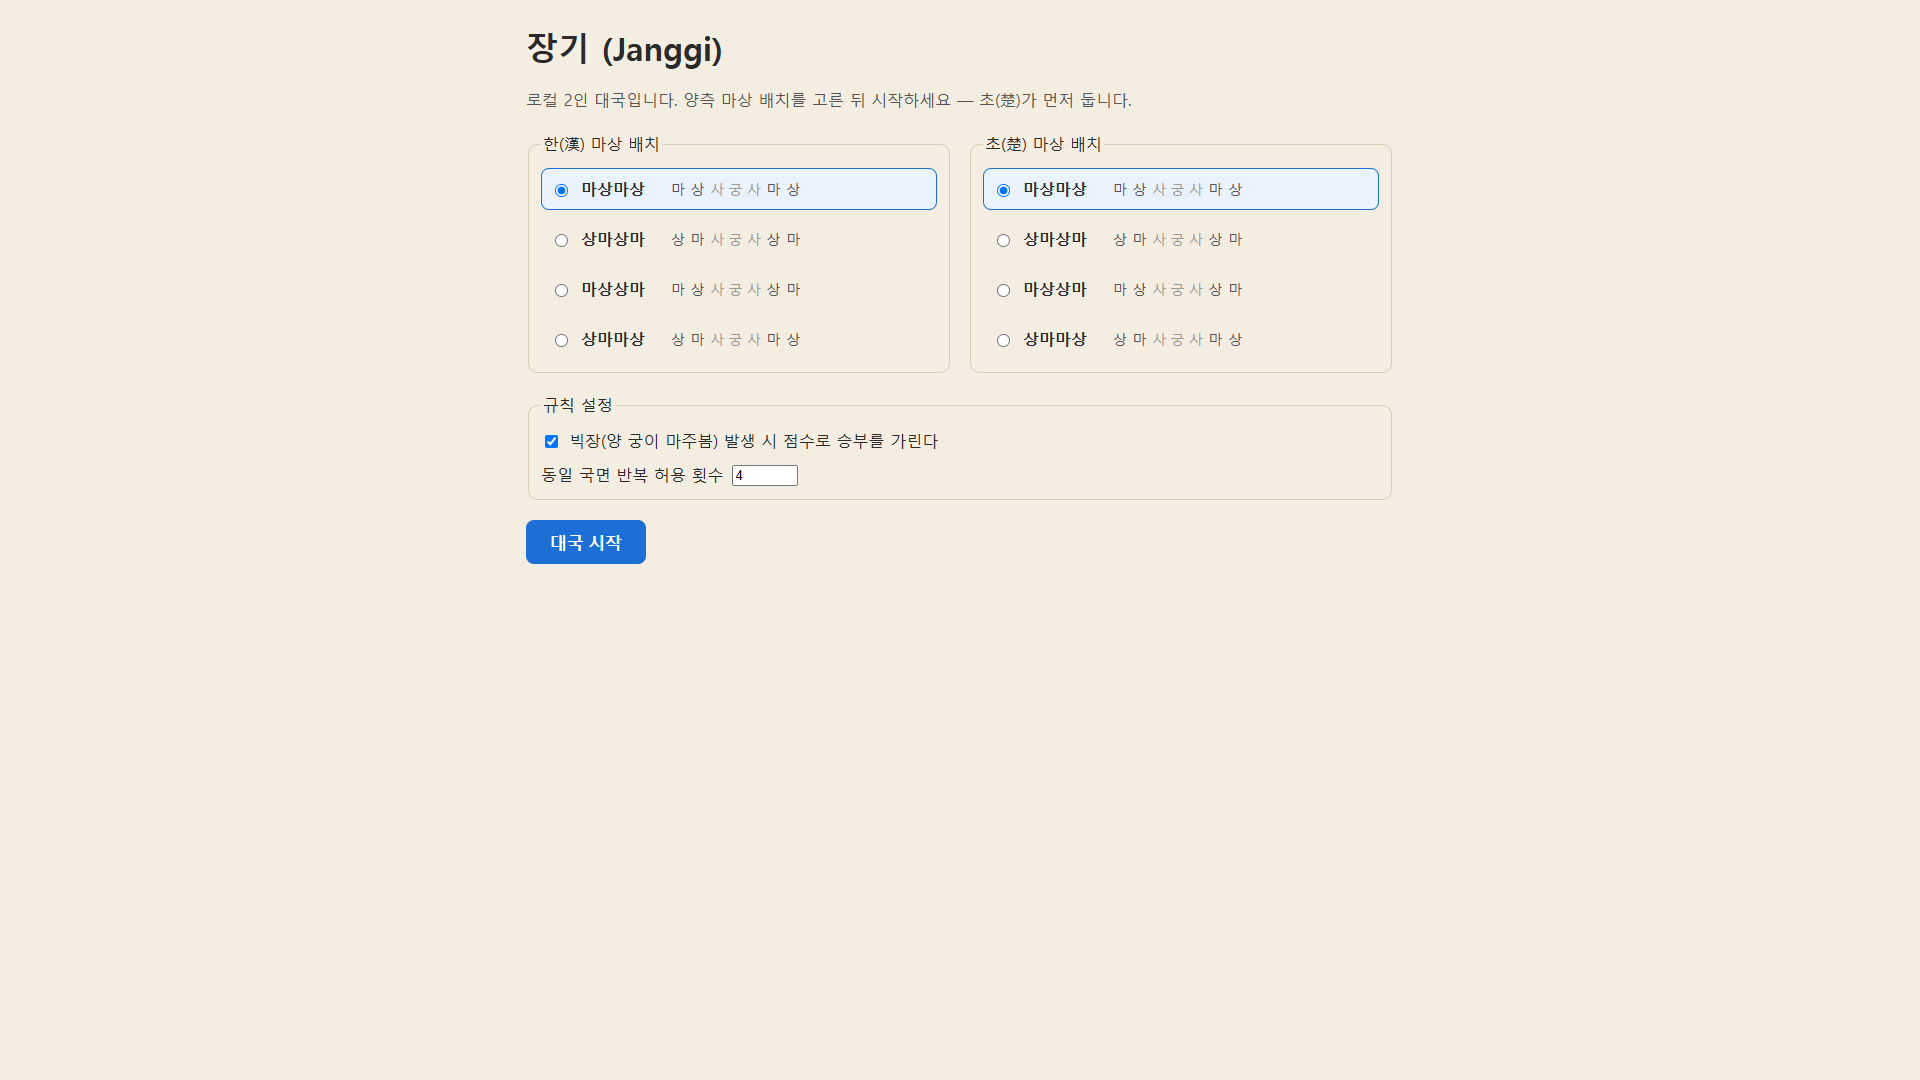Click the 장기 (Janggi) page heading
The image size is (1920, 1080).
624,48
